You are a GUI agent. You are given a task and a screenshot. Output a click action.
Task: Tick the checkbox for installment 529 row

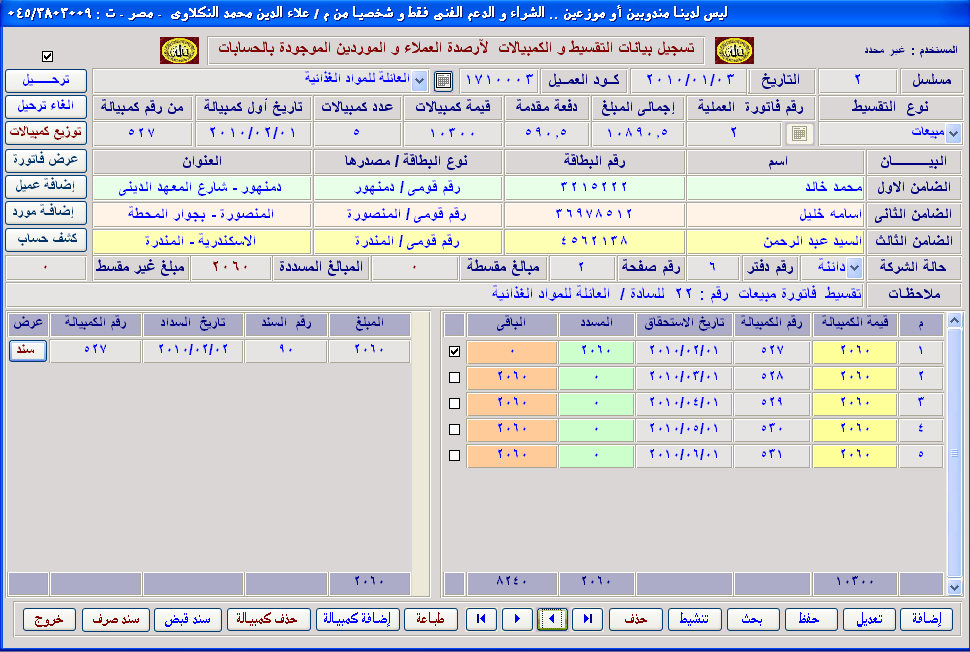[455, 404]
